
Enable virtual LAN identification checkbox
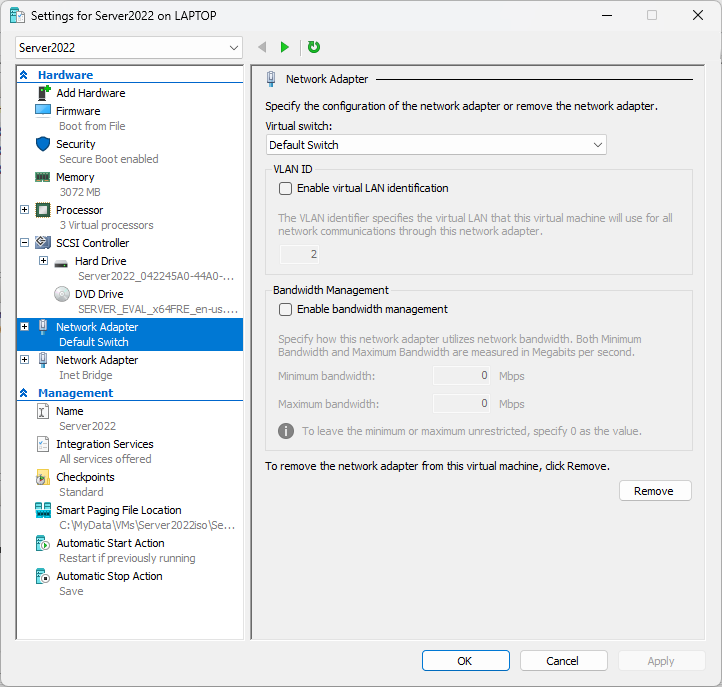[x=286, y=188]
